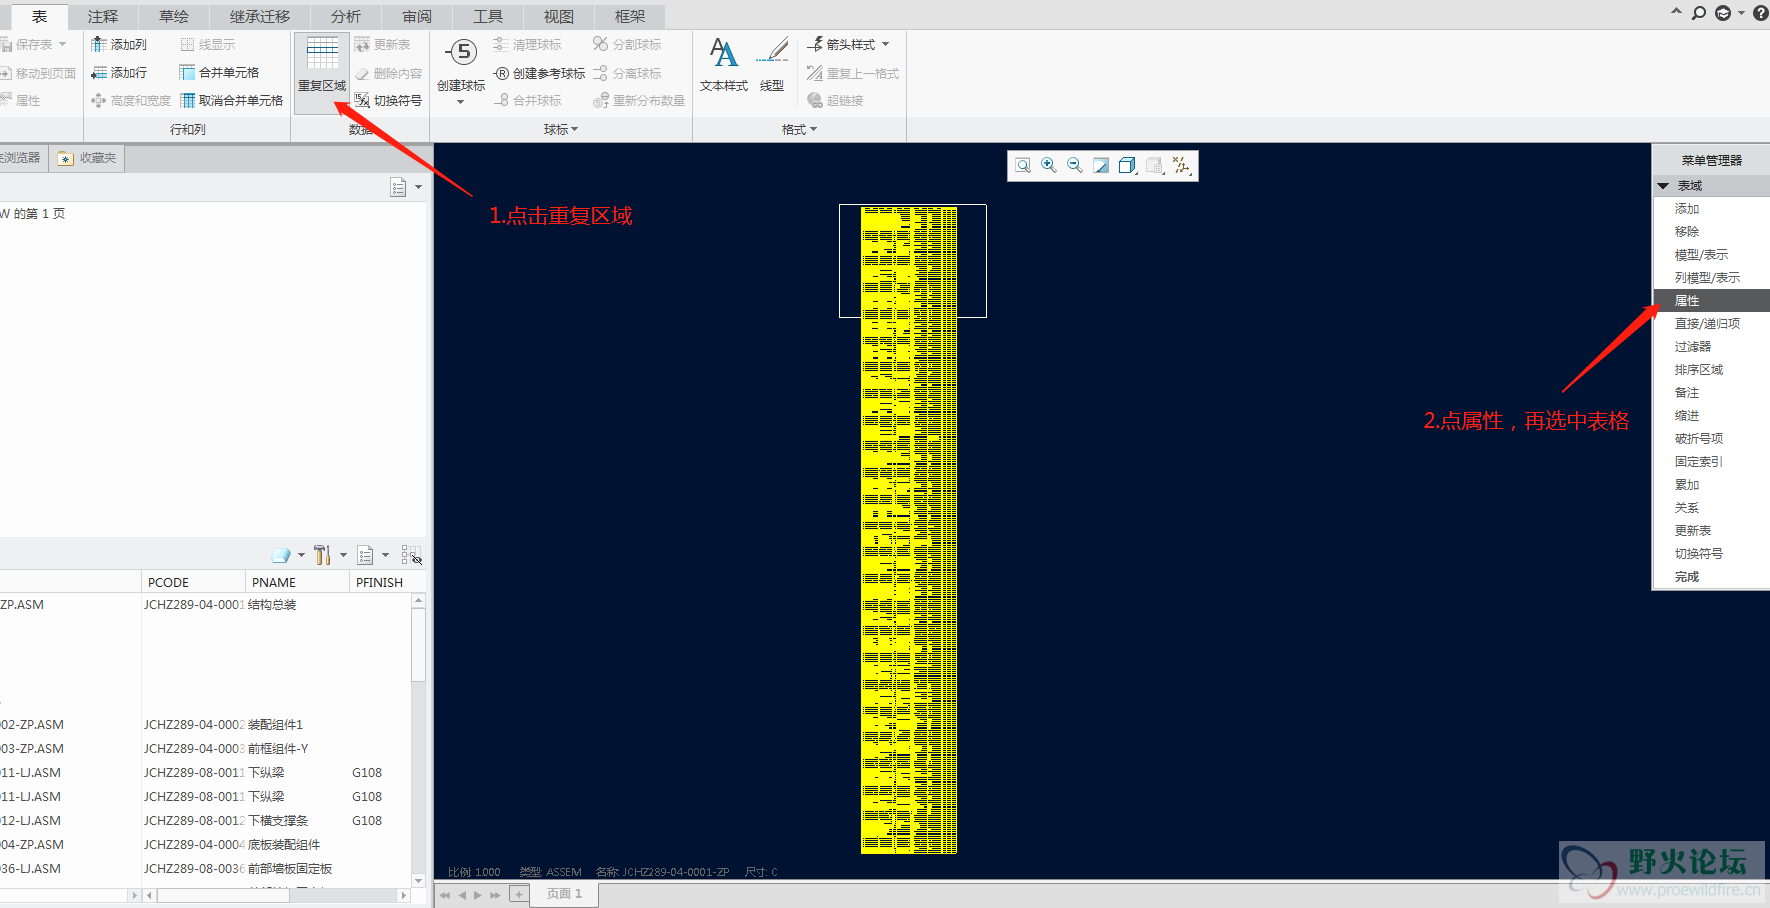Switch to the 表 ribbon tab

click(x=39, y=16)
